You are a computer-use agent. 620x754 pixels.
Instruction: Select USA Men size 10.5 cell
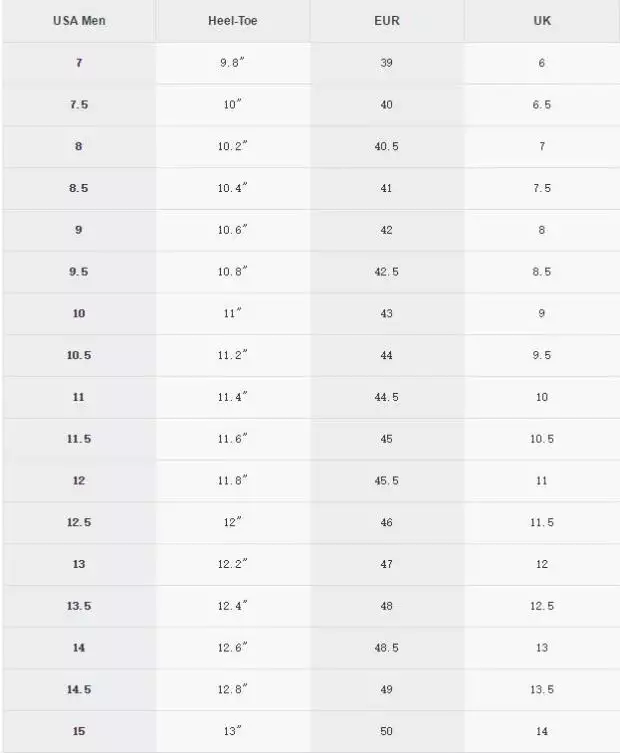click(x=79, y=355)
